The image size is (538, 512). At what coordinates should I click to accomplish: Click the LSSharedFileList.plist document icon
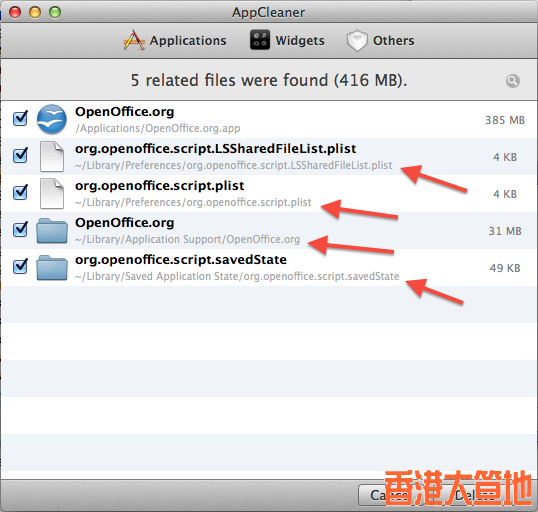(x=51, y=156)
